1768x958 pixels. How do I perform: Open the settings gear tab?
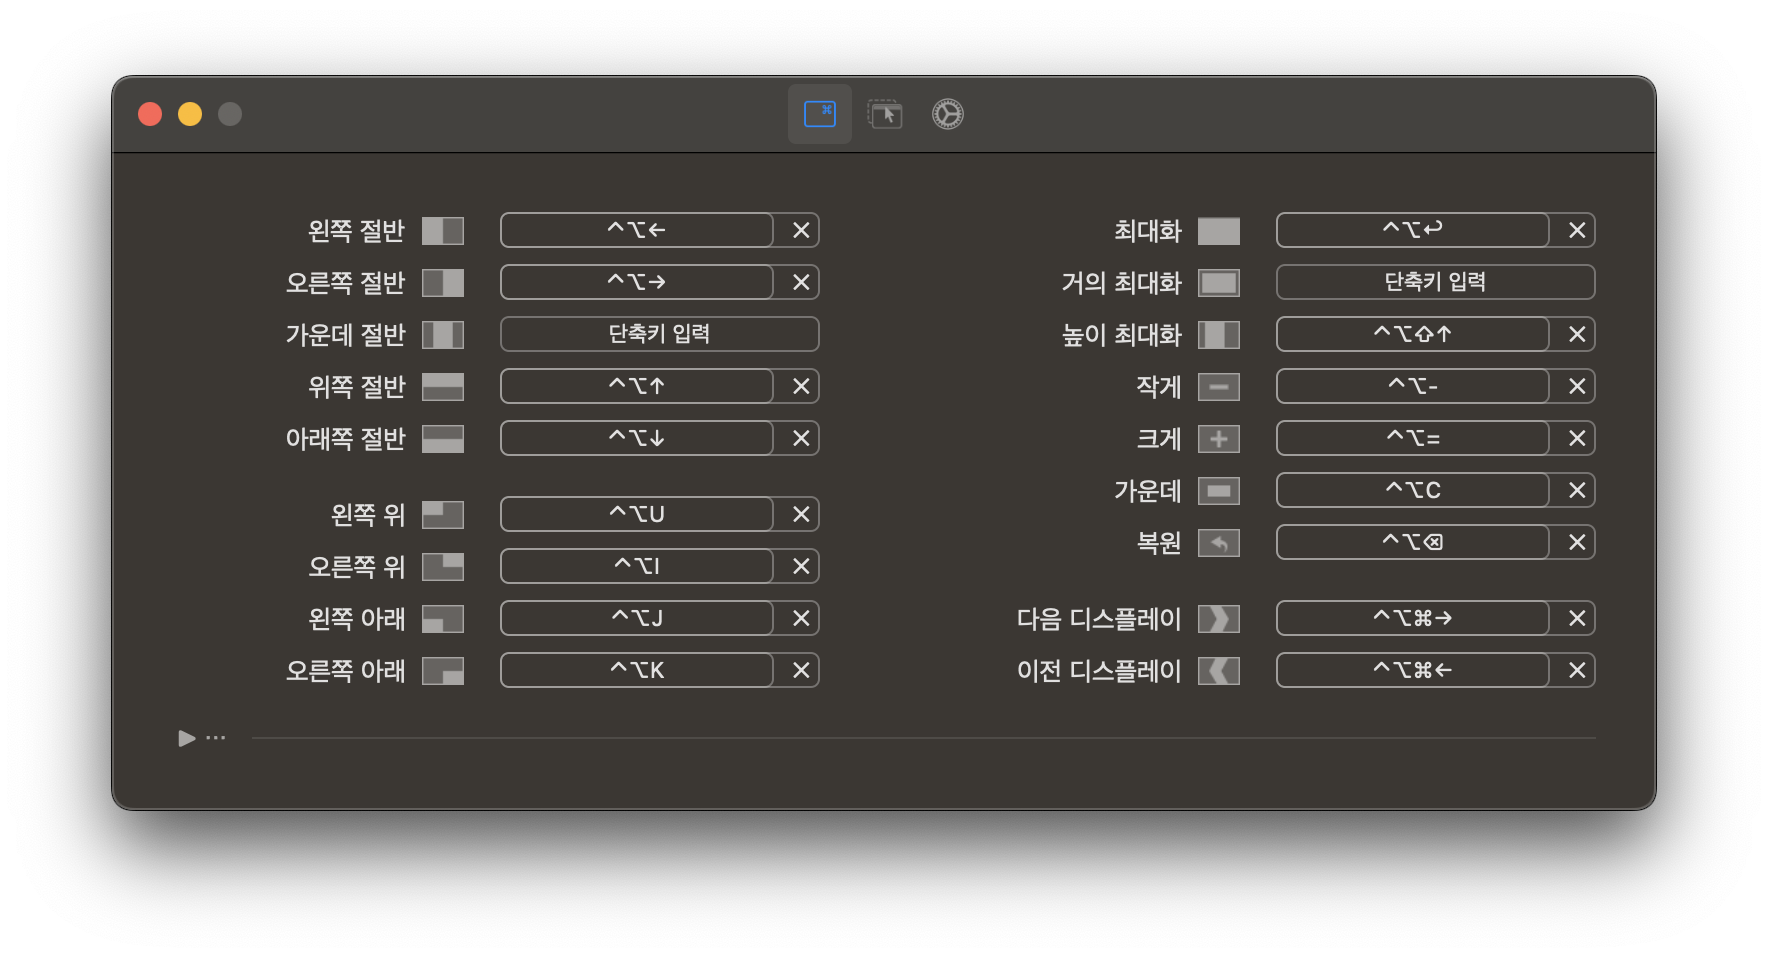tap(948, 114)
